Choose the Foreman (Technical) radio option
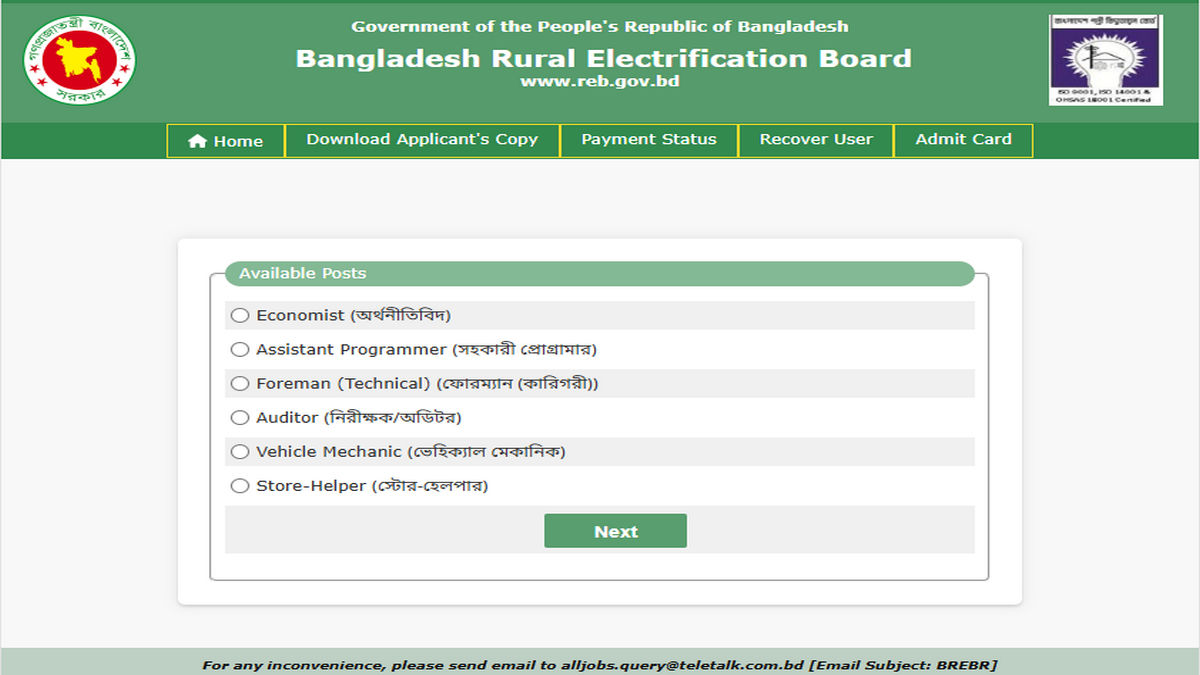The width and height of the screenshot is (1200, 675). coord(239,383)
